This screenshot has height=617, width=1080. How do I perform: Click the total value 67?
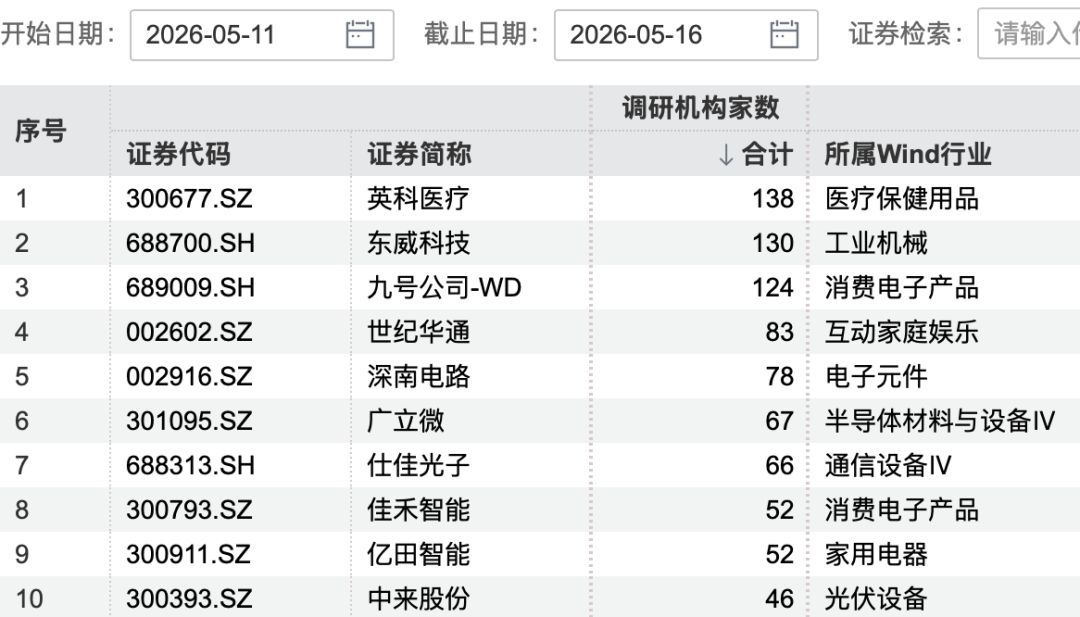point(780,421)
